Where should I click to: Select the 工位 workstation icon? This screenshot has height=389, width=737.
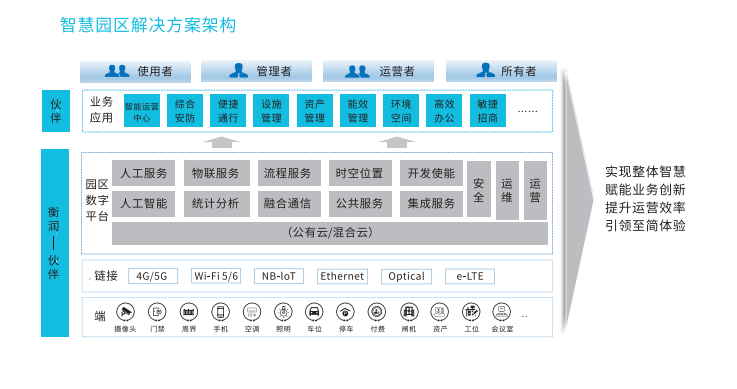pos(471,312)
